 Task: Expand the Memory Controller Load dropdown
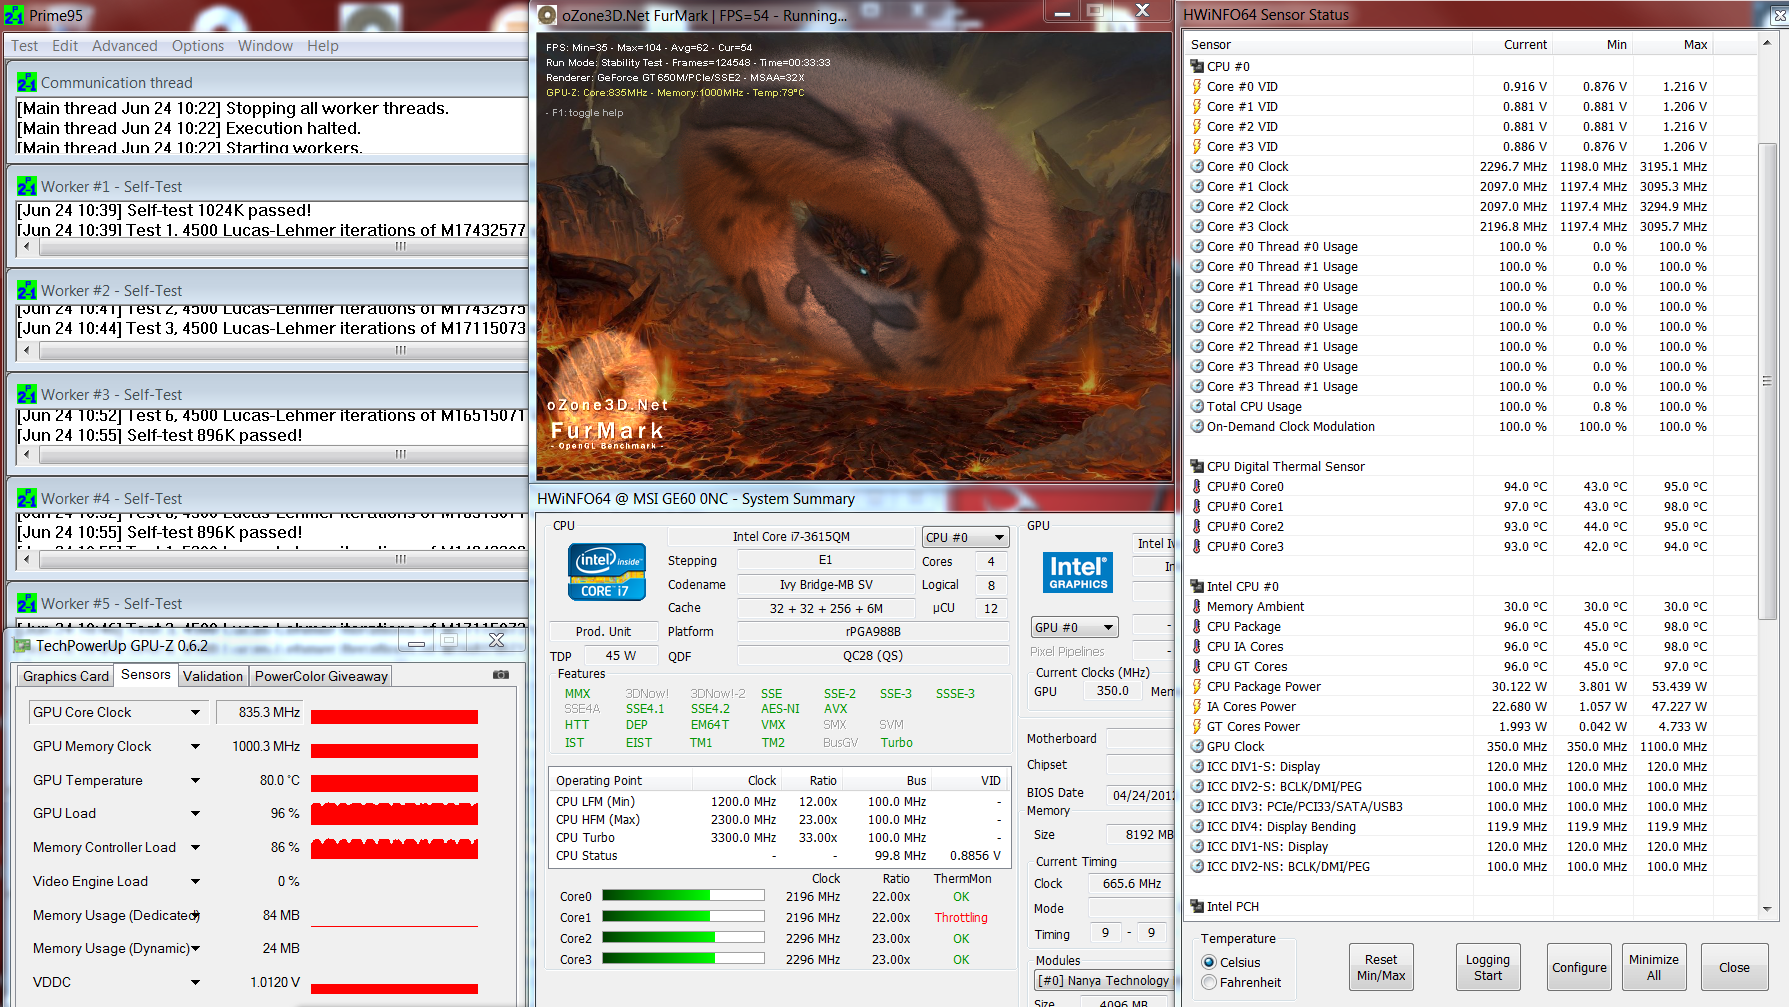(195, 847)
